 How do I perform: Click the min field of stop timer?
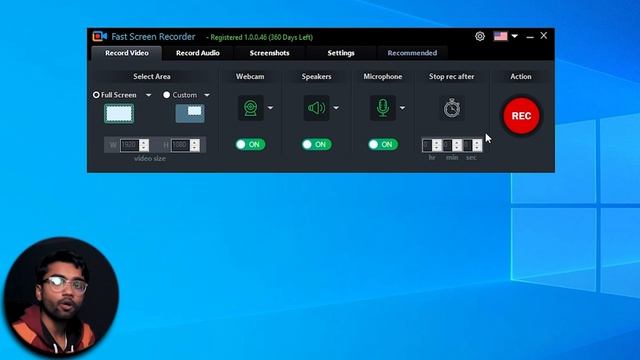tap(447, 145)
